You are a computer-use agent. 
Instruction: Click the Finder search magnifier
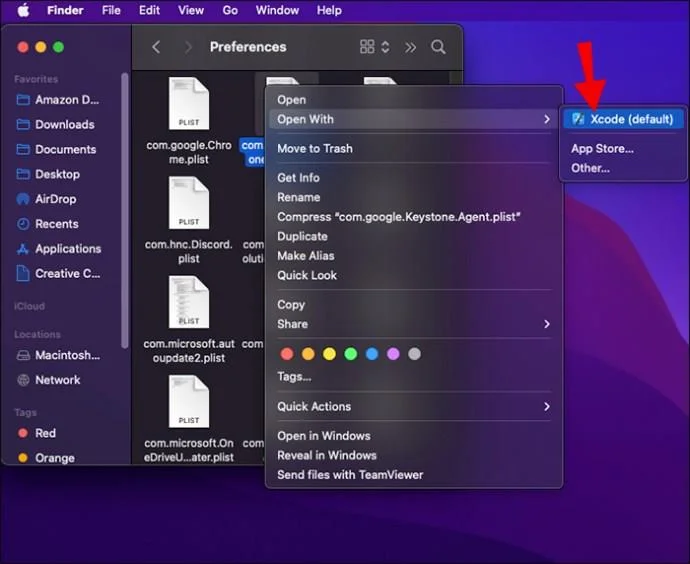tap(438, 47)
